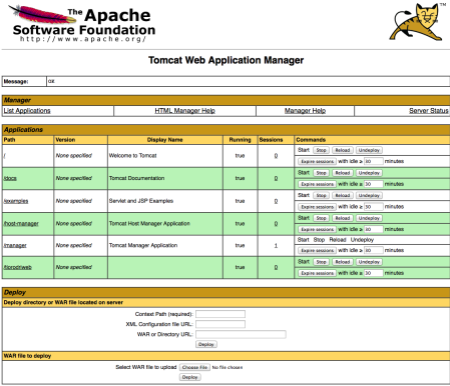Click idle minutes field in /host-manager row

point(373,229)
